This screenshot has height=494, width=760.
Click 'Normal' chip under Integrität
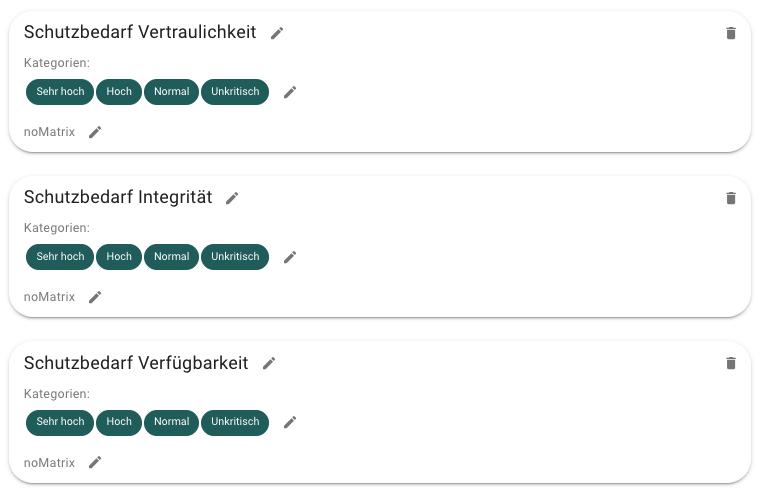tap(171, 257)
